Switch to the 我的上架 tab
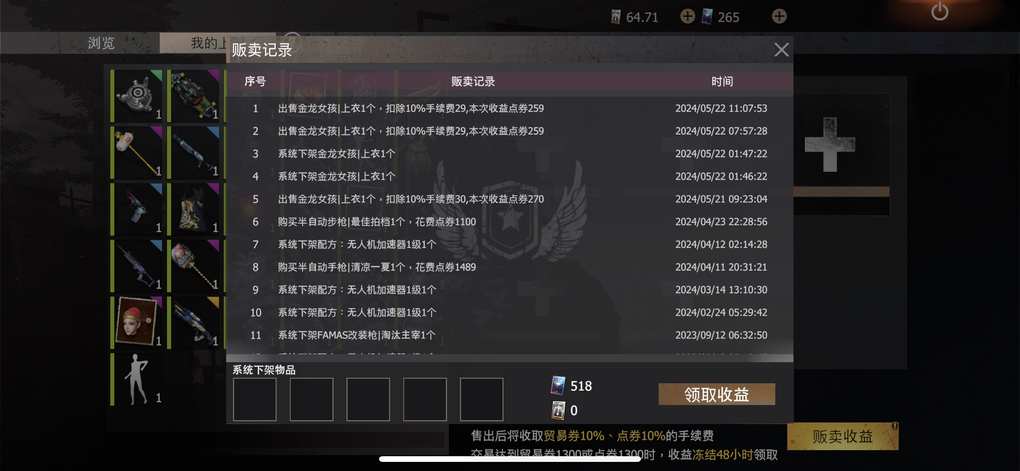Image resolution: width=1020 pixels, height=471 pixels. [208, 43]
